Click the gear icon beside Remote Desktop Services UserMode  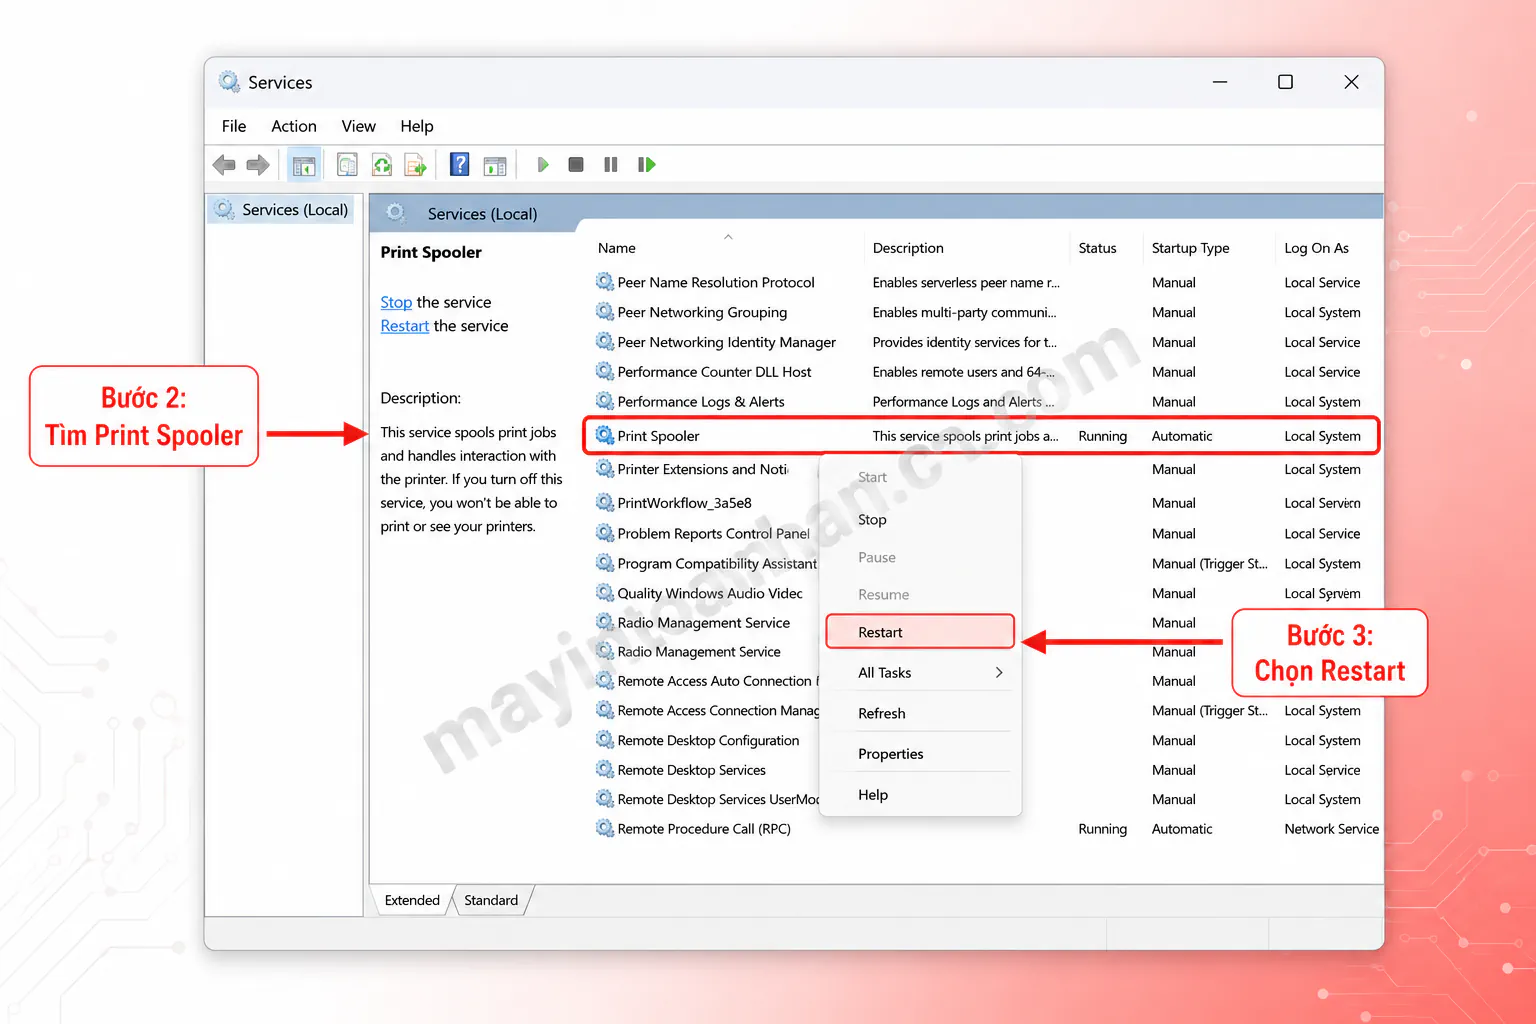605,799
